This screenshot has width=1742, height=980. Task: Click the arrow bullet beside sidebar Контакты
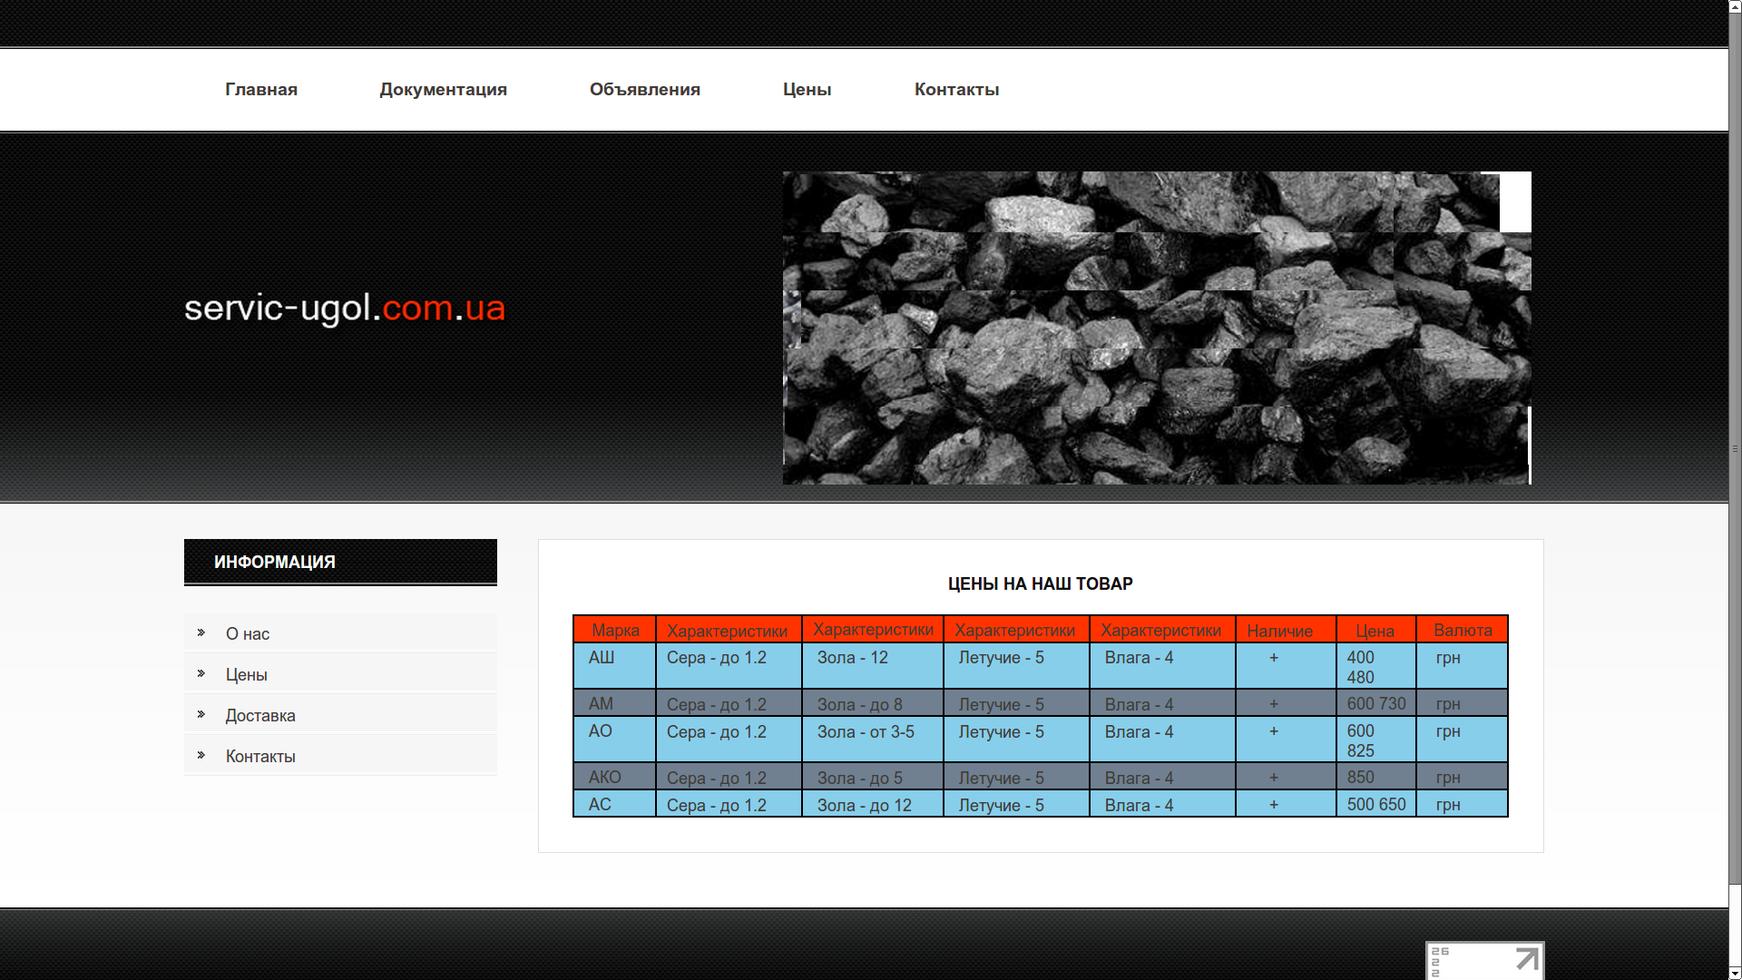tap(201, 755)
